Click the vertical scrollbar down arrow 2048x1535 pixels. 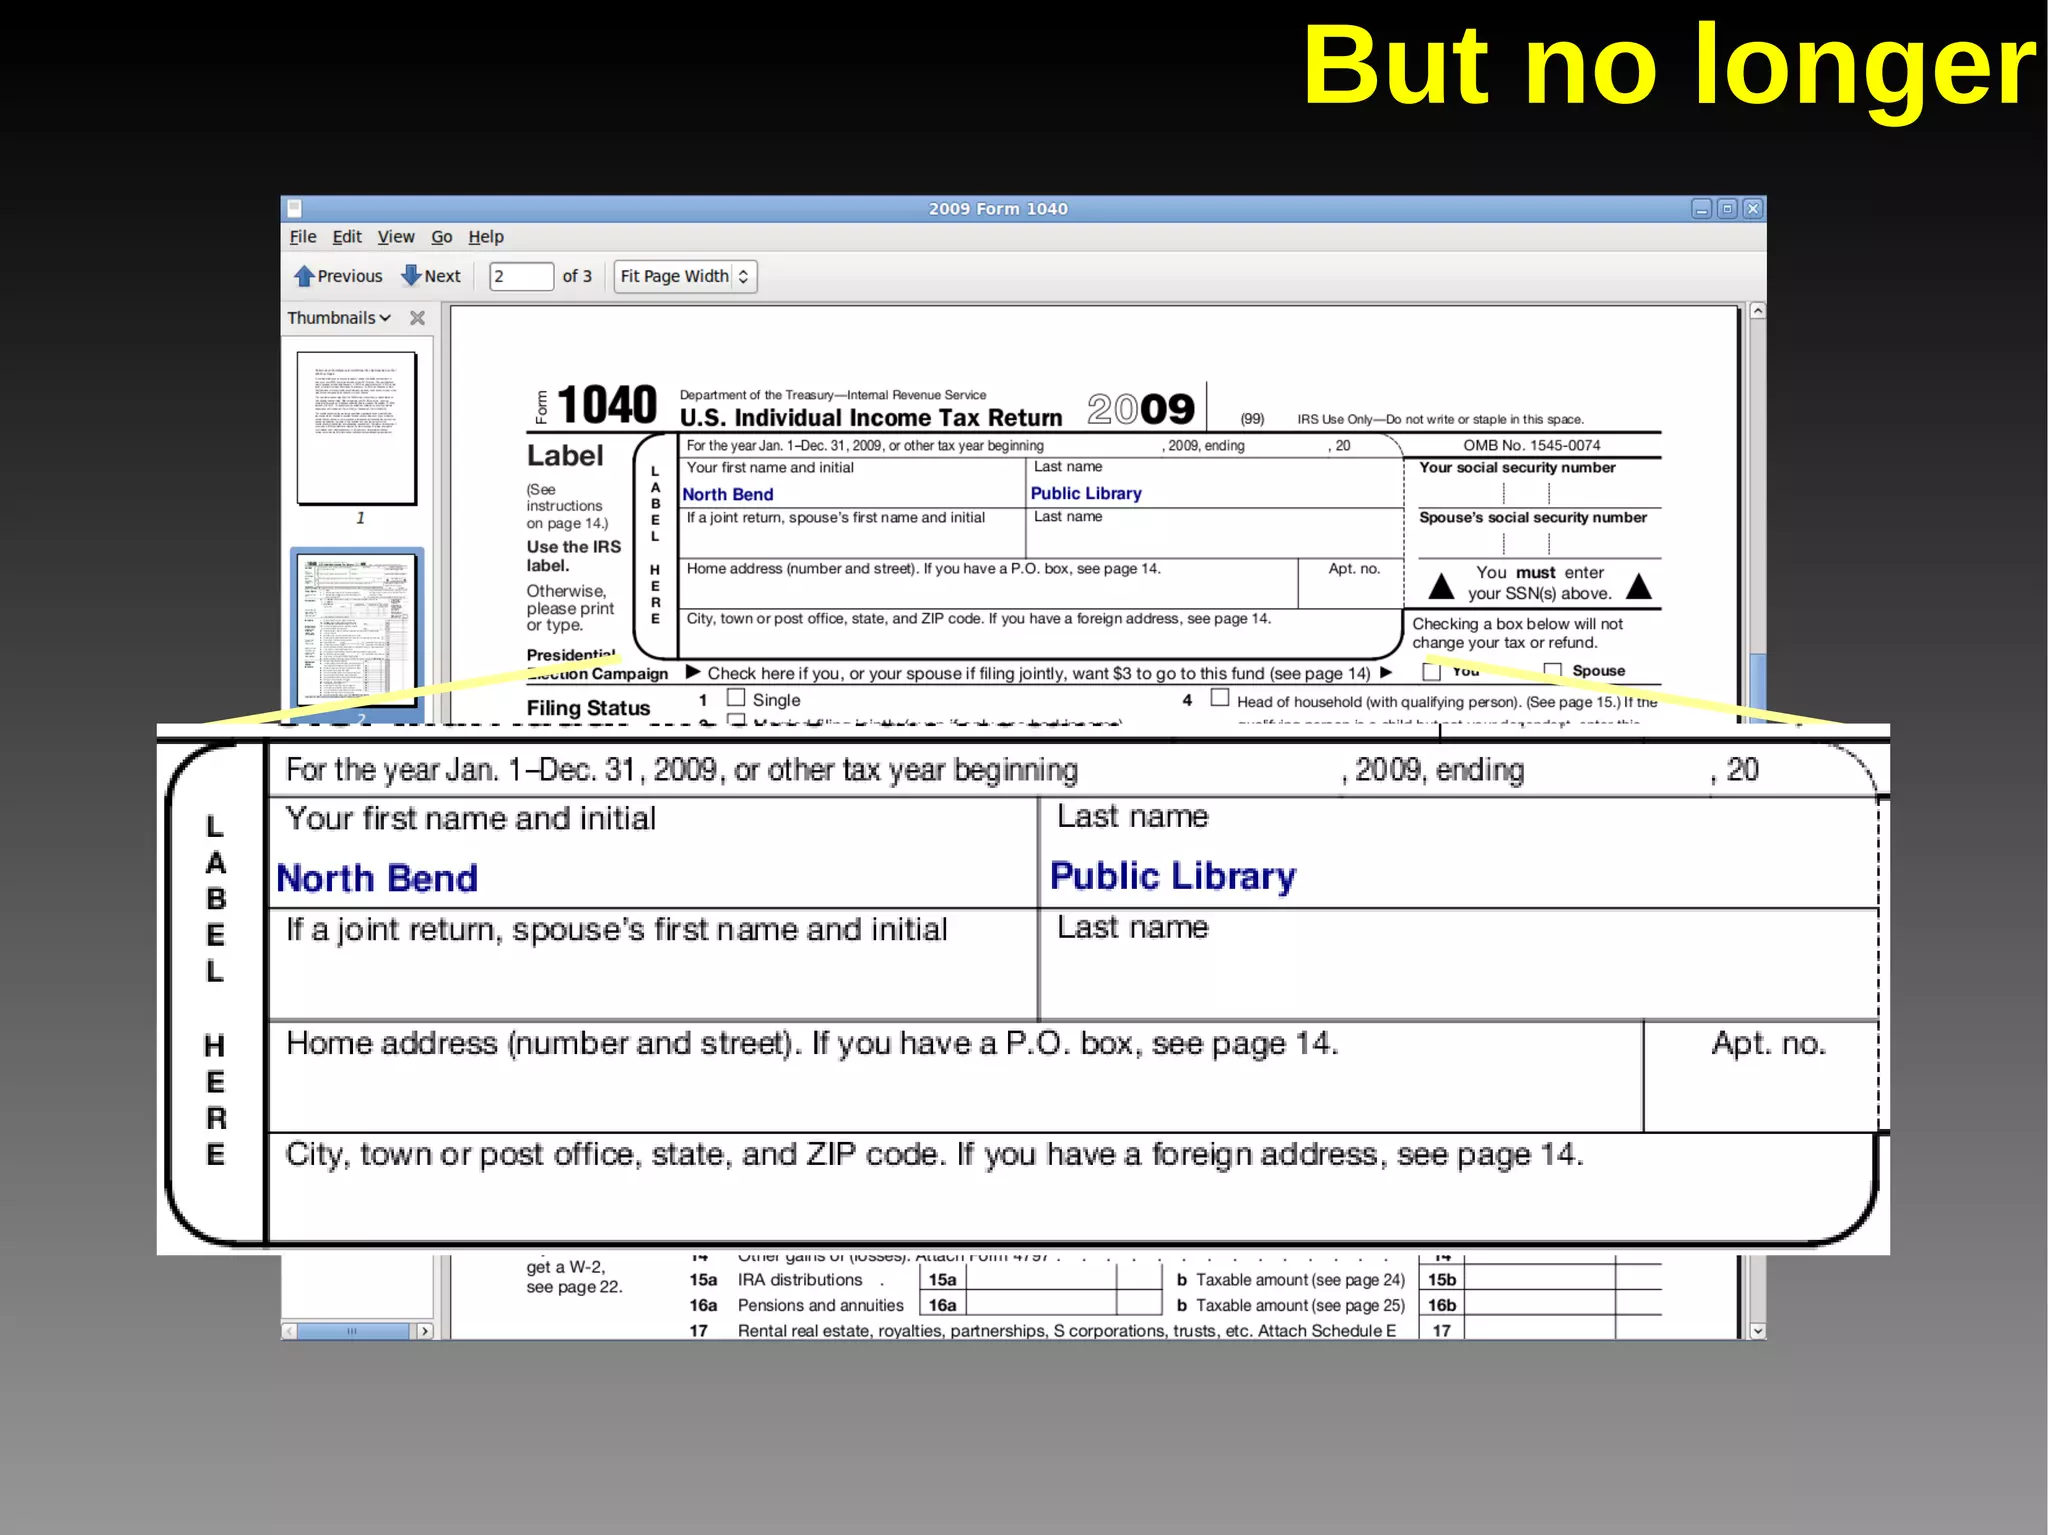(1757, 1331)
